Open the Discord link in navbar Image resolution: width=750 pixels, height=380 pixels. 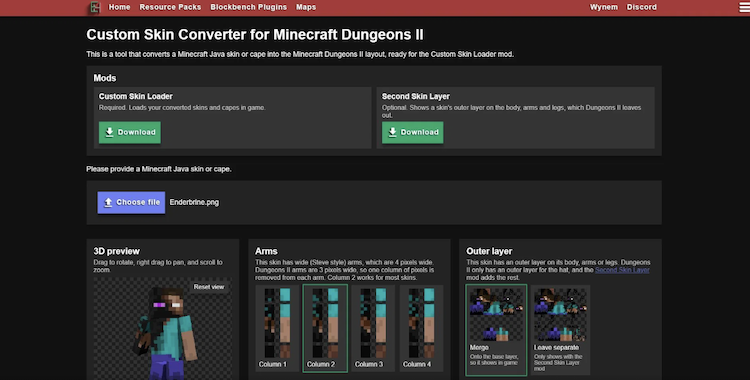pyautogui.click(x=642, y=7)
